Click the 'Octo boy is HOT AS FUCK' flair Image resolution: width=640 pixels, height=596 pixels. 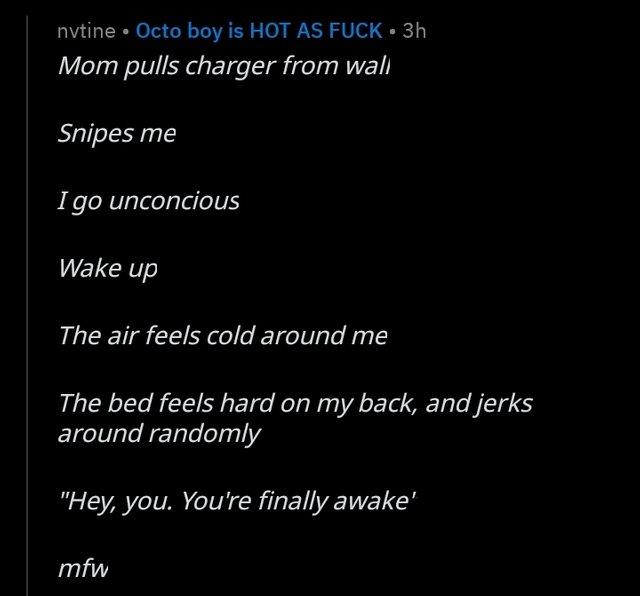tap(258, 30)
